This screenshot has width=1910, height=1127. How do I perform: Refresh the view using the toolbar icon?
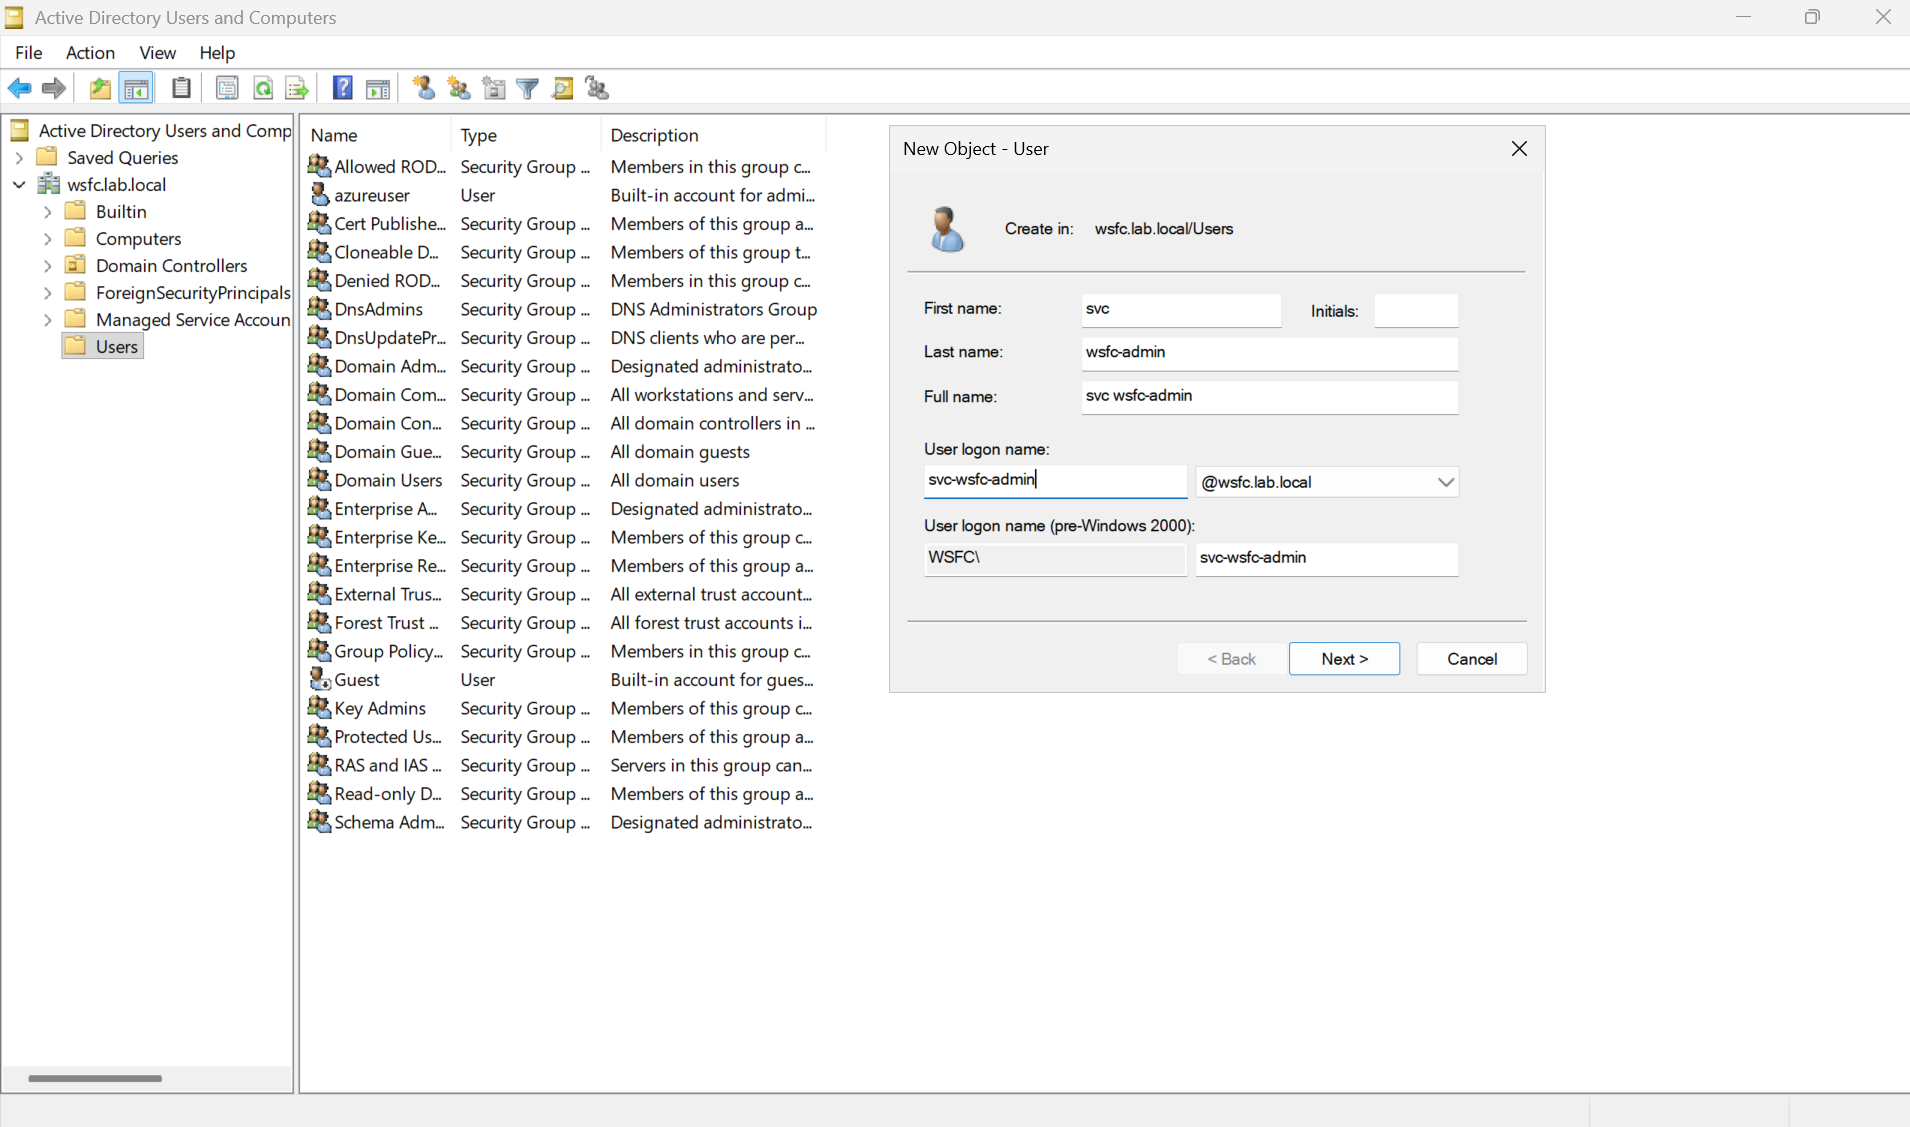coord(263,88)
